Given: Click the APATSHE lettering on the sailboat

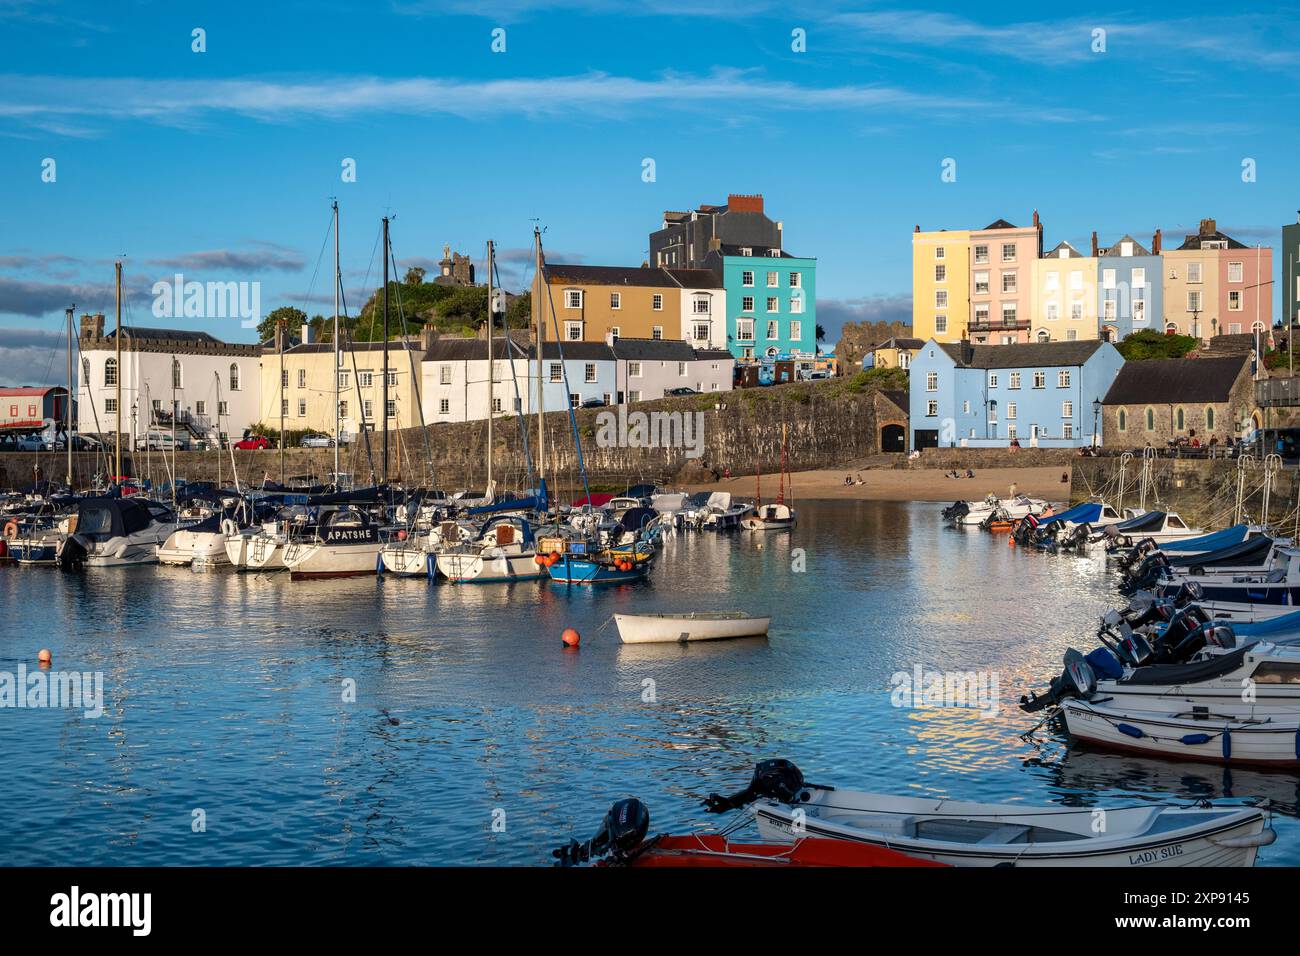Looking at the screenshot, I should [349, 535].
